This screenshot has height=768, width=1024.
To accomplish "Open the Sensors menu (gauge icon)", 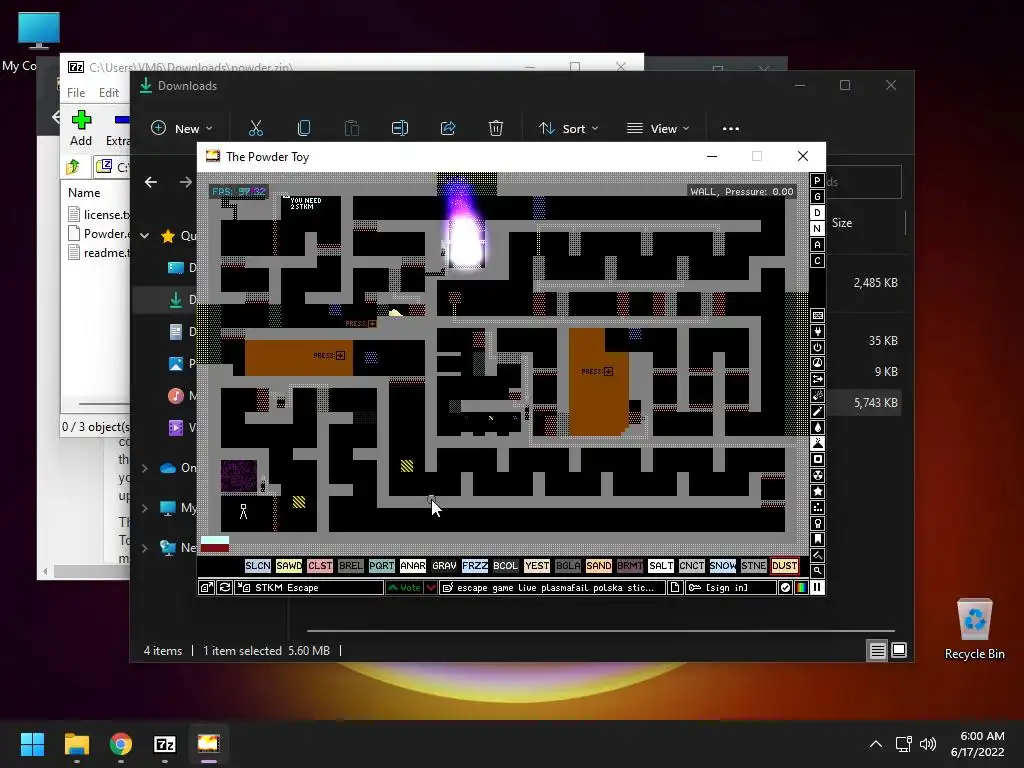I will click(817, 363).
